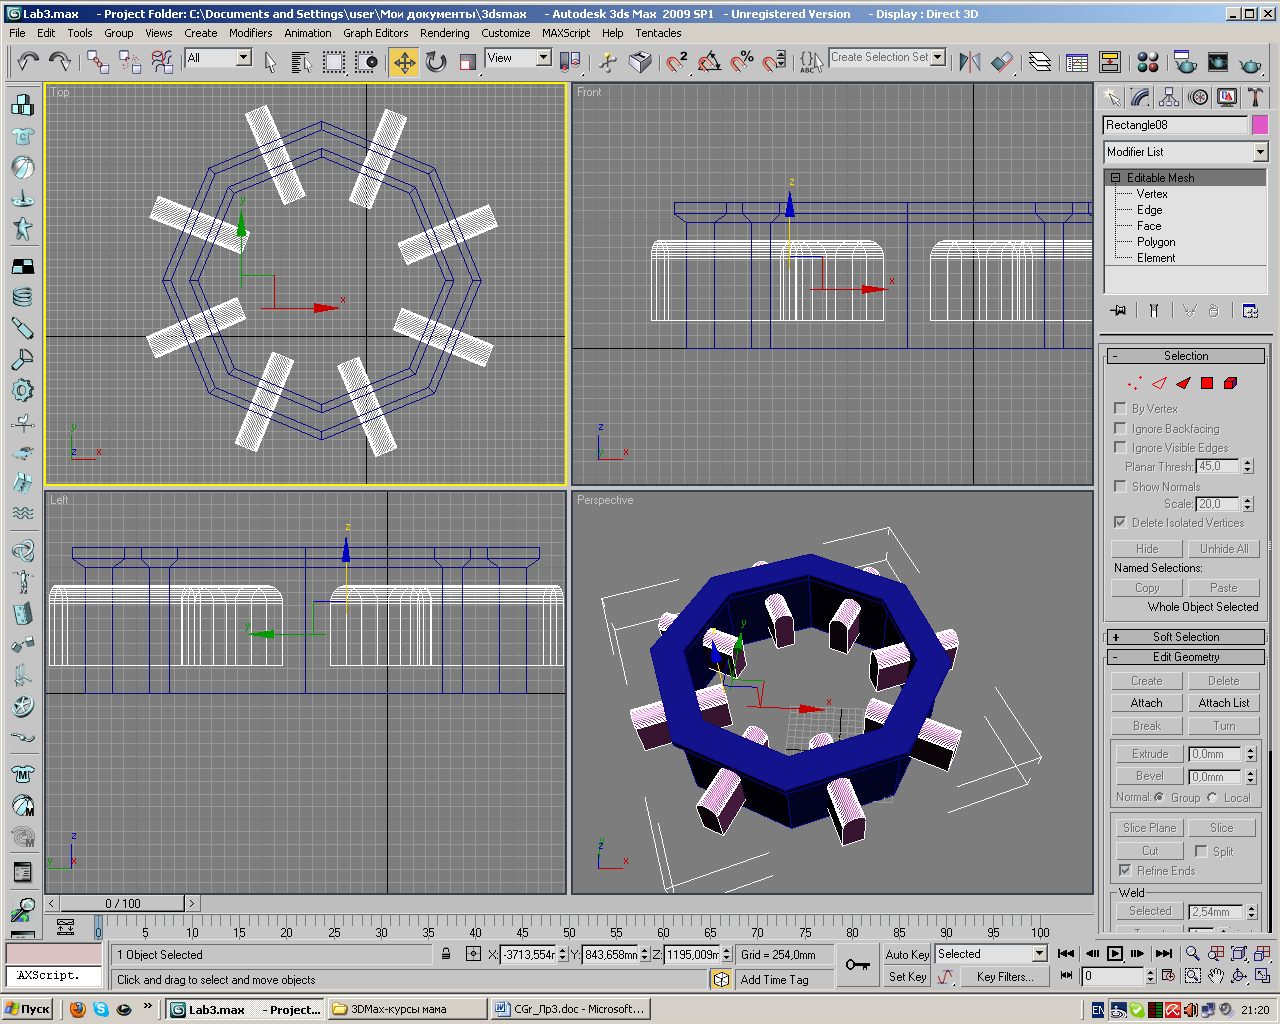Click the pink object color swatch
Viewport: 1280px width, 1024px height.
[x=1260, y=125]
